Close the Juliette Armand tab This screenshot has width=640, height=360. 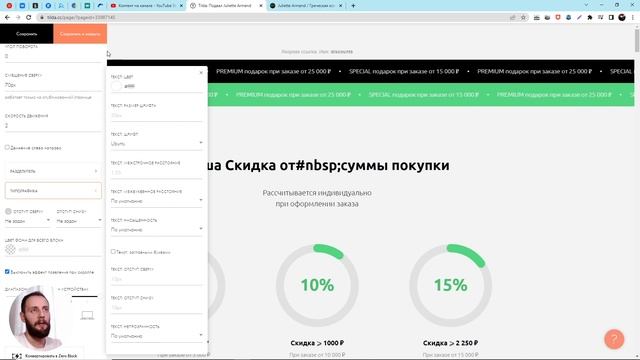click(341, 6)
